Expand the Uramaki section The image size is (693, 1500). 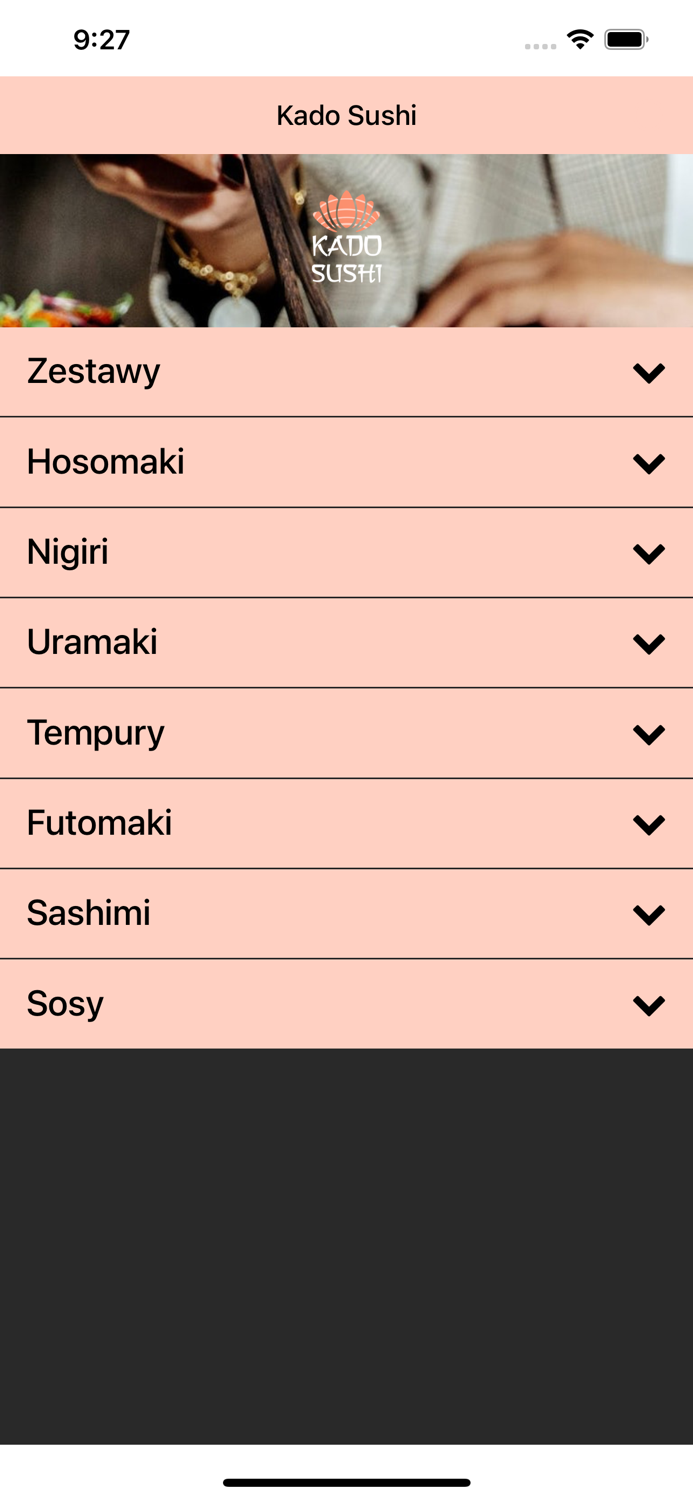point(346,642)
